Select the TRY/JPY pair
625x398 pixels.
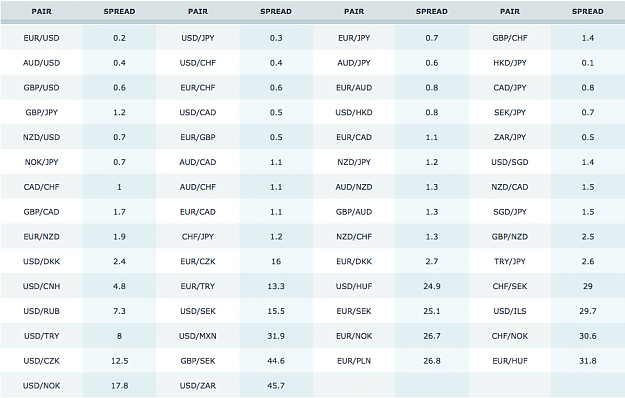510,261
